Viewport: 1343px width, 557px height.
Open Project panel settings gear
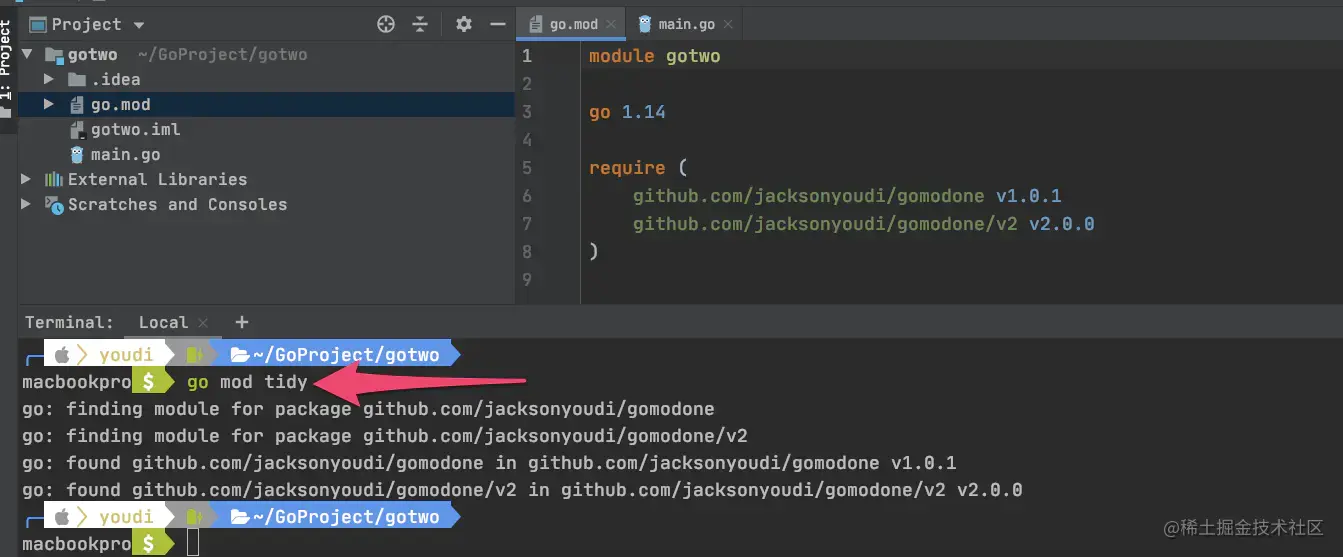(x=463, y=24)
